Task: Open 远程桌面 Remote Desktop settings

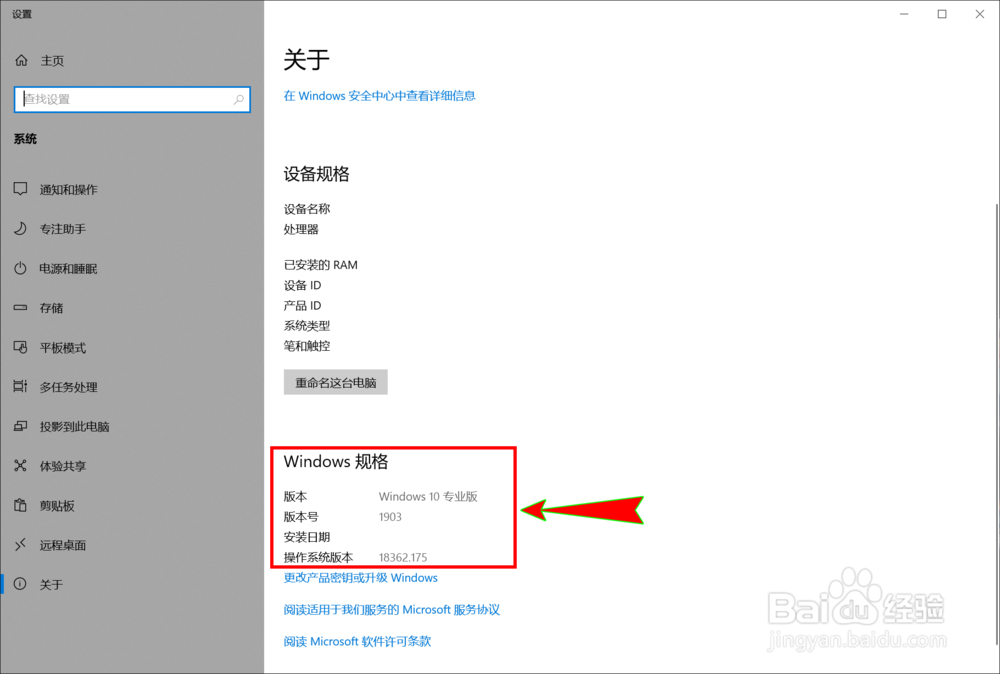Action: [x=22, y=545]
